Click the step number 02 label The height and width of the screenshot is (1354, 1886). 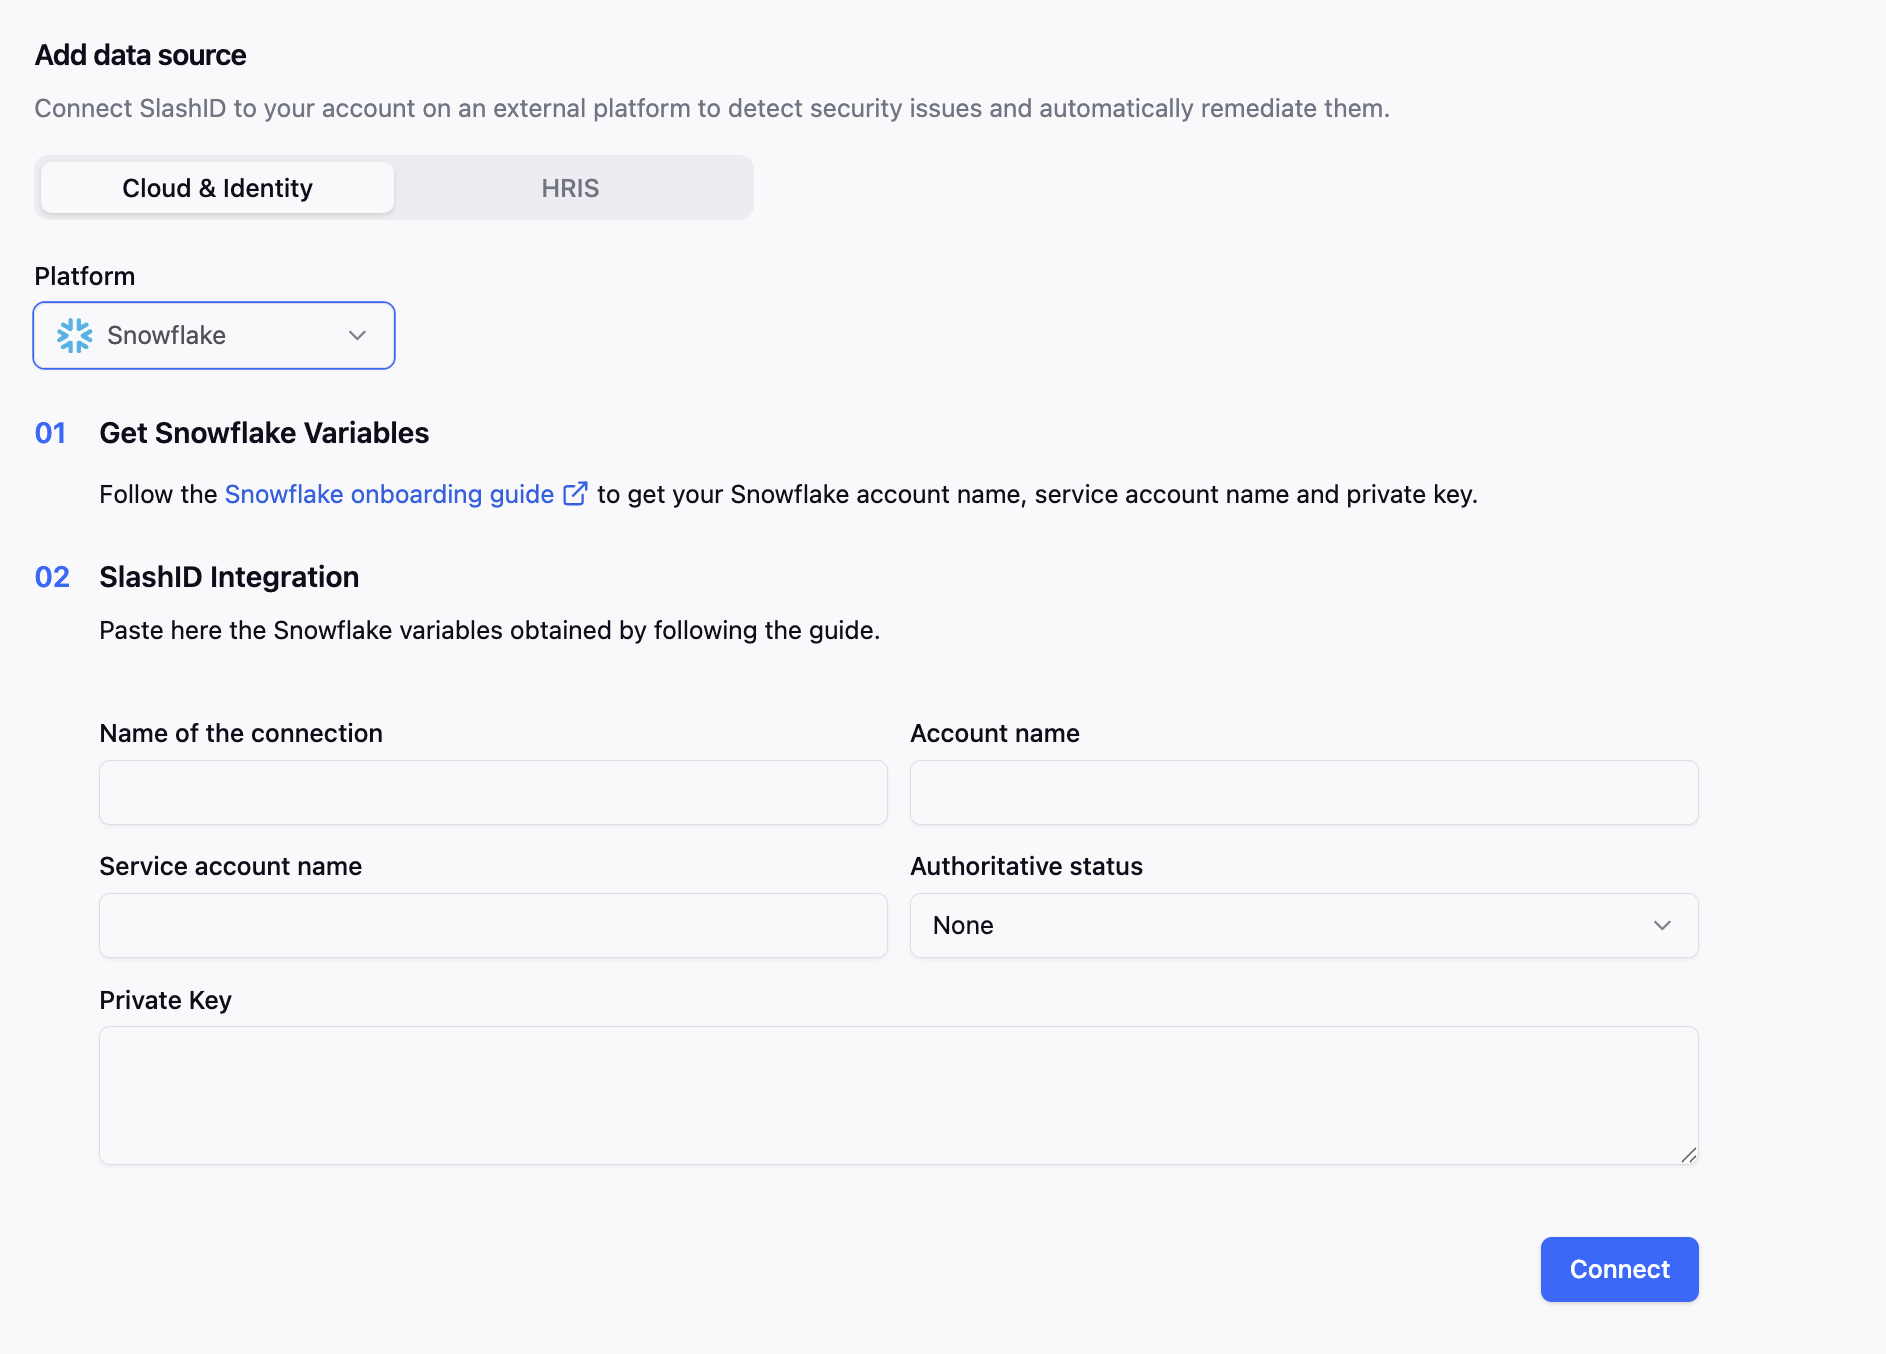click(51, 577)
